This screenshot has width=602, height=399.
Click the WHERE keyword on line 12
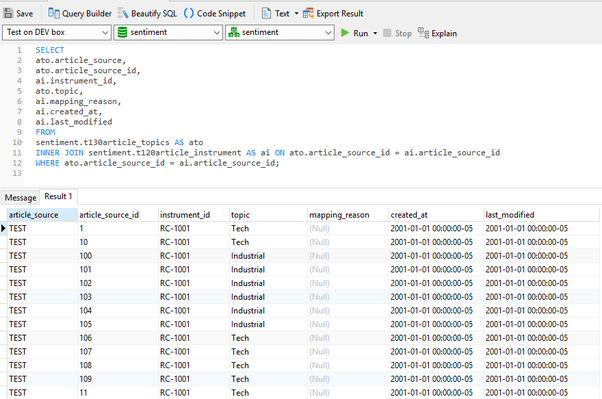click(x=47, y=163)
